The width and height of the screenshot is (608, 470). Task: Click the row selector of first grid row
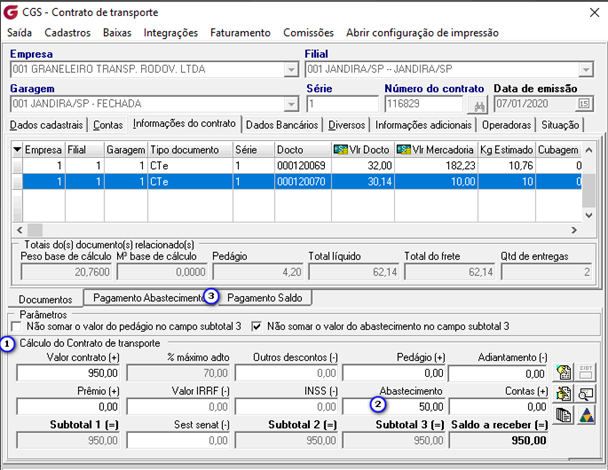click(x=17, y=166)
